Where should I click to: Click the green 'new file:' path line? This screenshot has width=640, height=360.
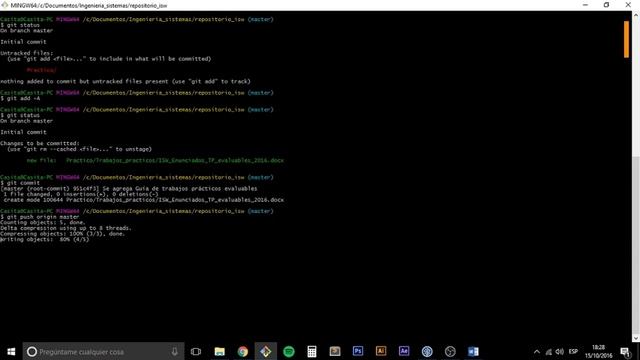pos(155,160)
